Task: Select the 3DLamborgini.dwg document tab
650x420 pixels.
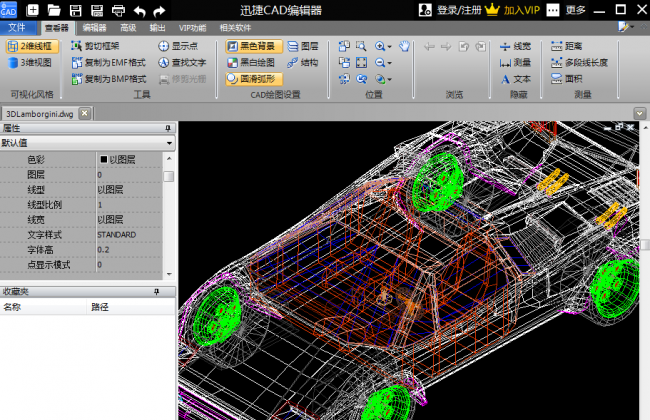Action: tap(40, 114)
